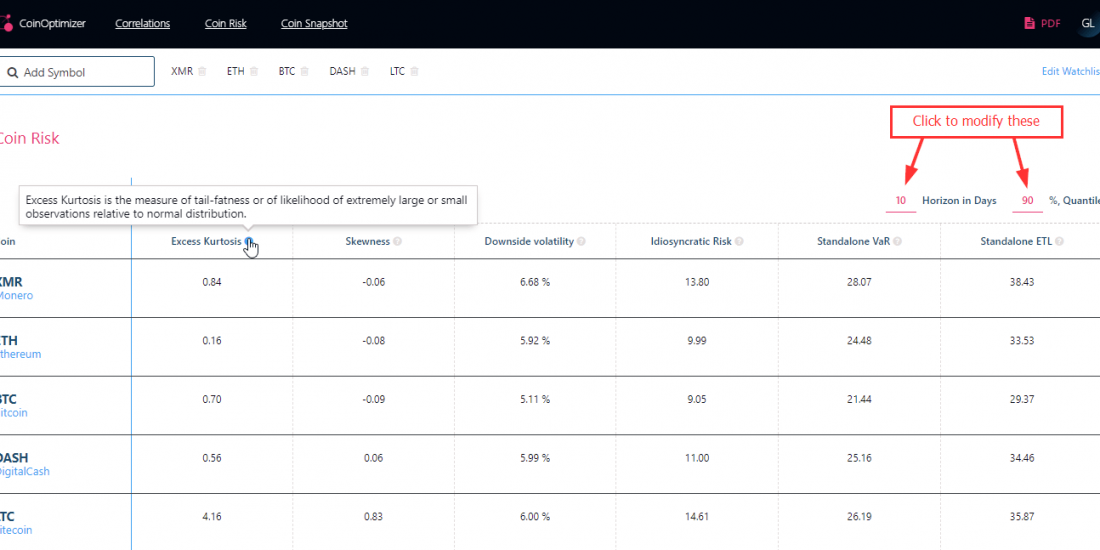Click the Standalone ETL info icon
The height and width of the screenshot is (550, 1100).
(1058, 242)
